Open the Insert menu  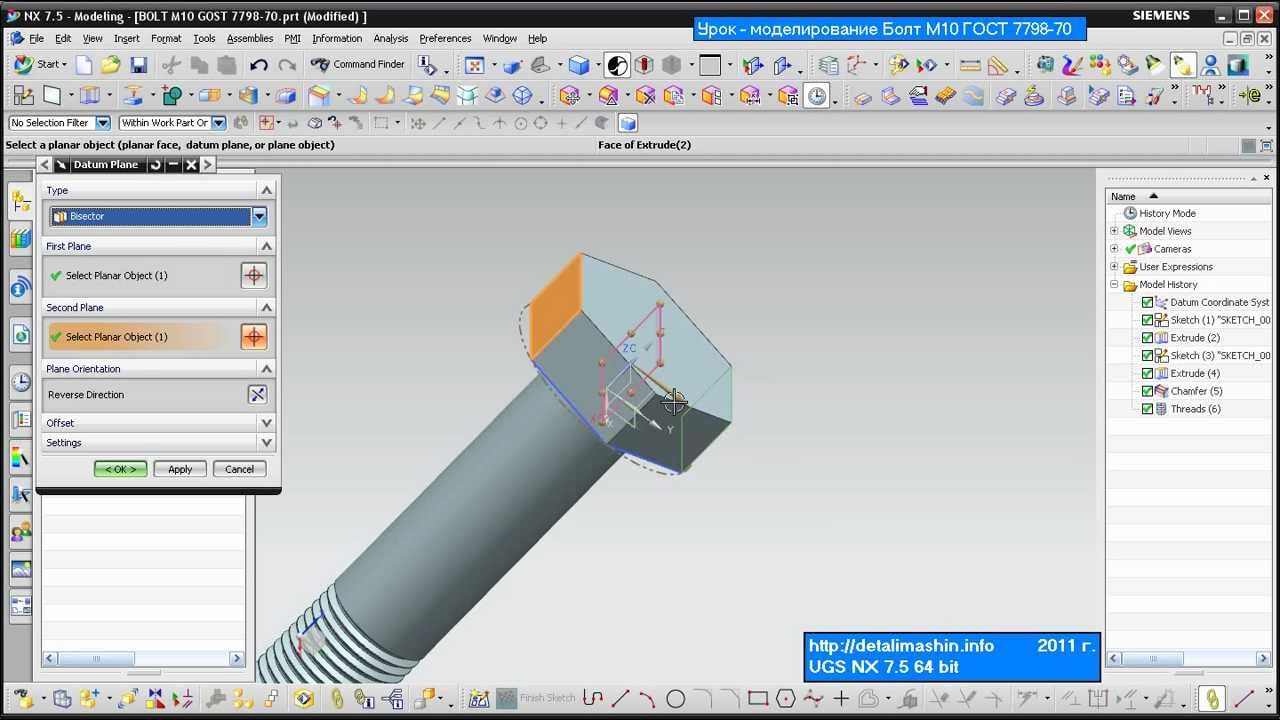[x=126, y=38]
